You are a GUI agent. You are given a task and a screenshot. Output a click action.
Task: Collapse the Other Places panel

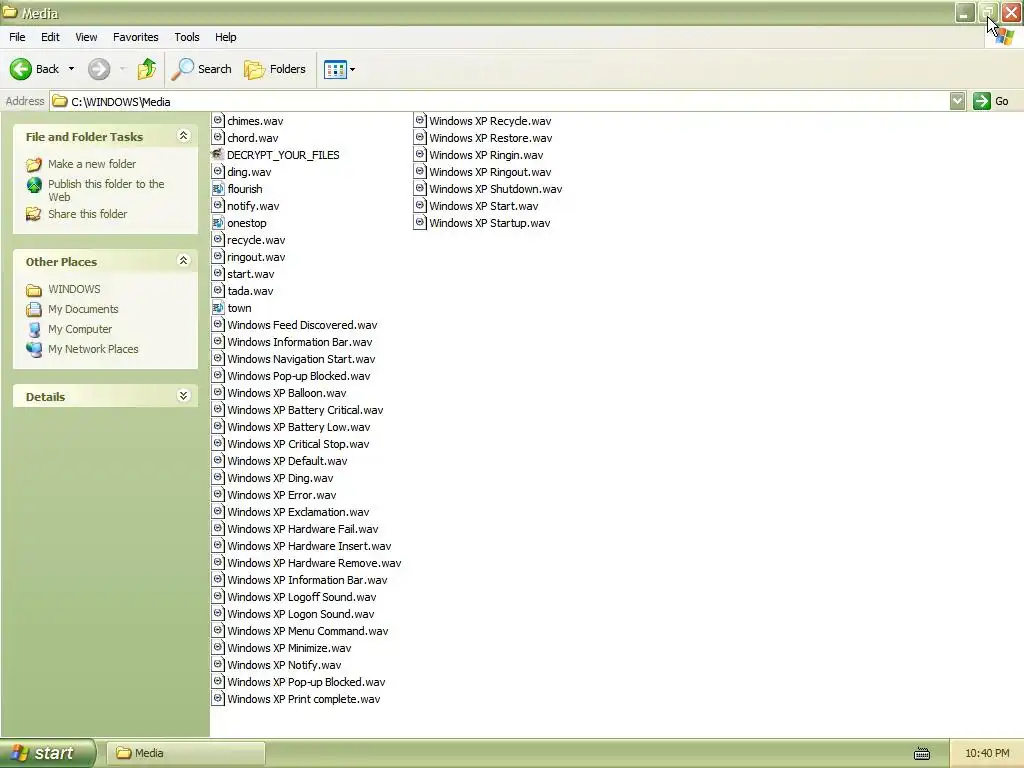pos(184,261)
